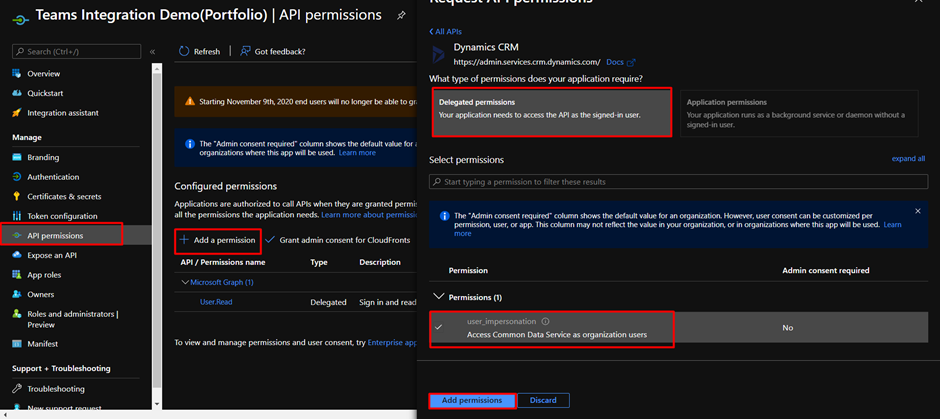This screenshot has width=940, height=419.
Task: Click the Certificates & secrets key icon
Action: tap(17, 197)
